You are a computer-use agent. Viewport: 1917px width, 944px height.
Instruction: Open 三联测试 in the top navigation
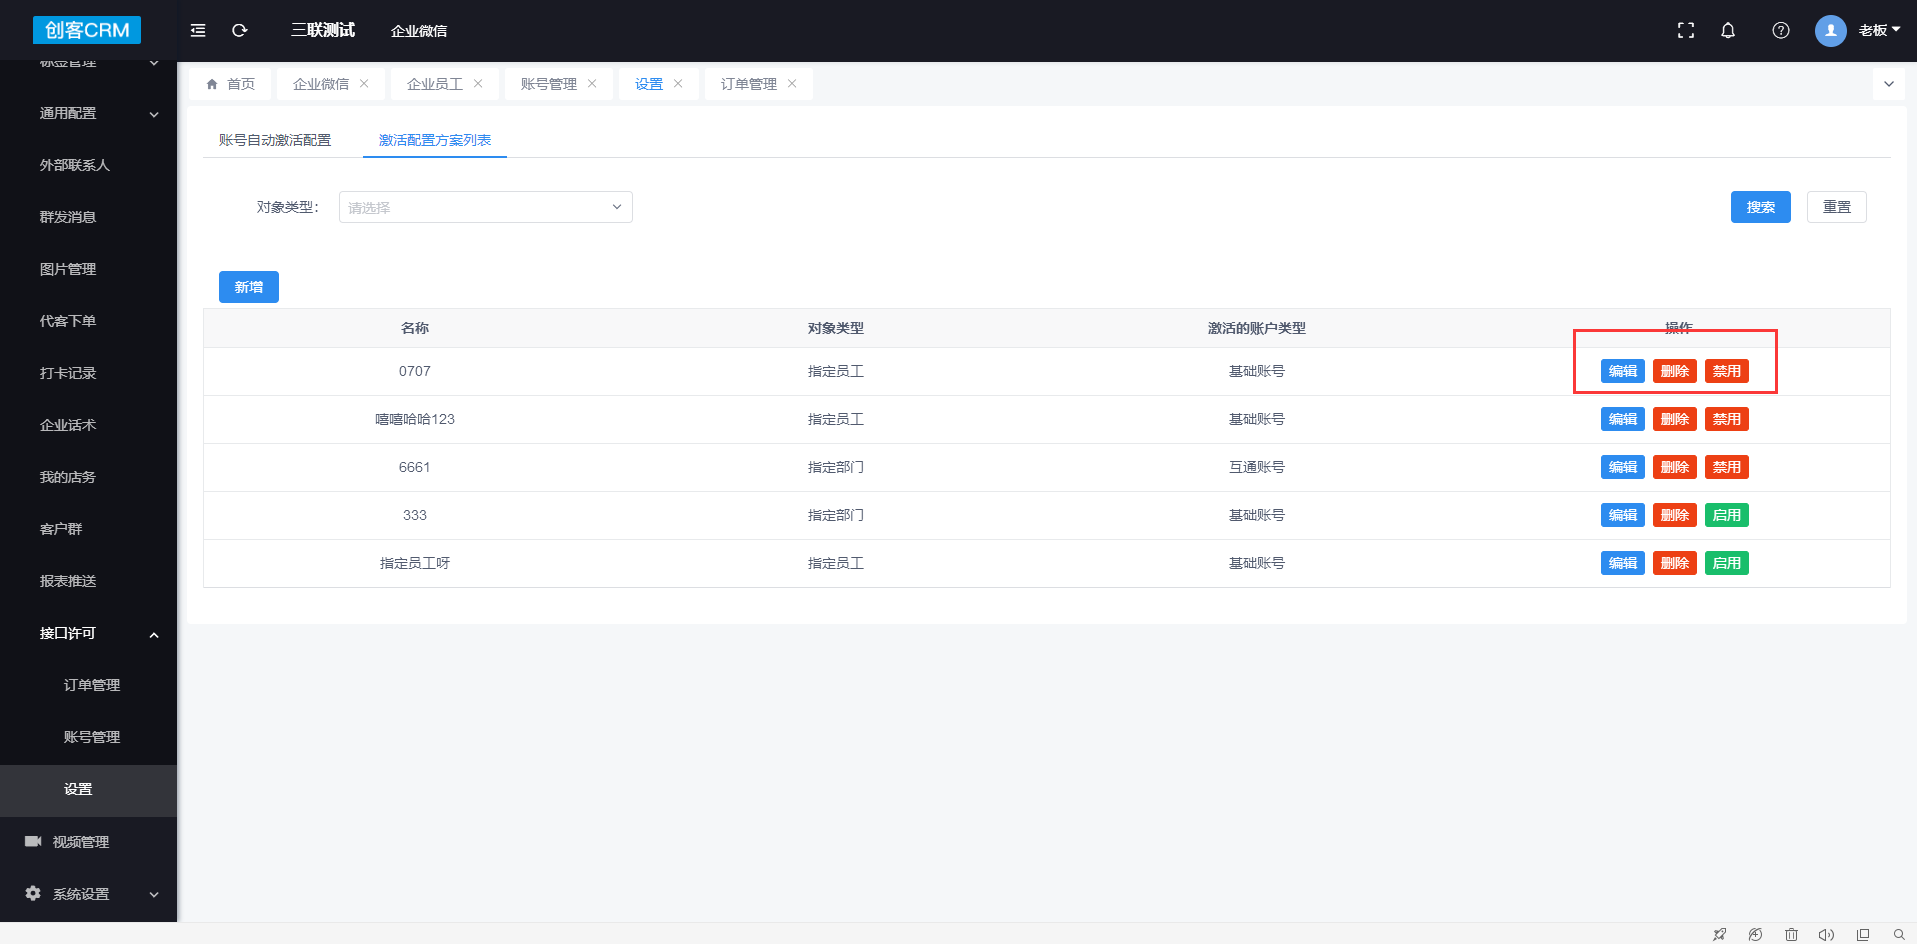pos(323,30)
